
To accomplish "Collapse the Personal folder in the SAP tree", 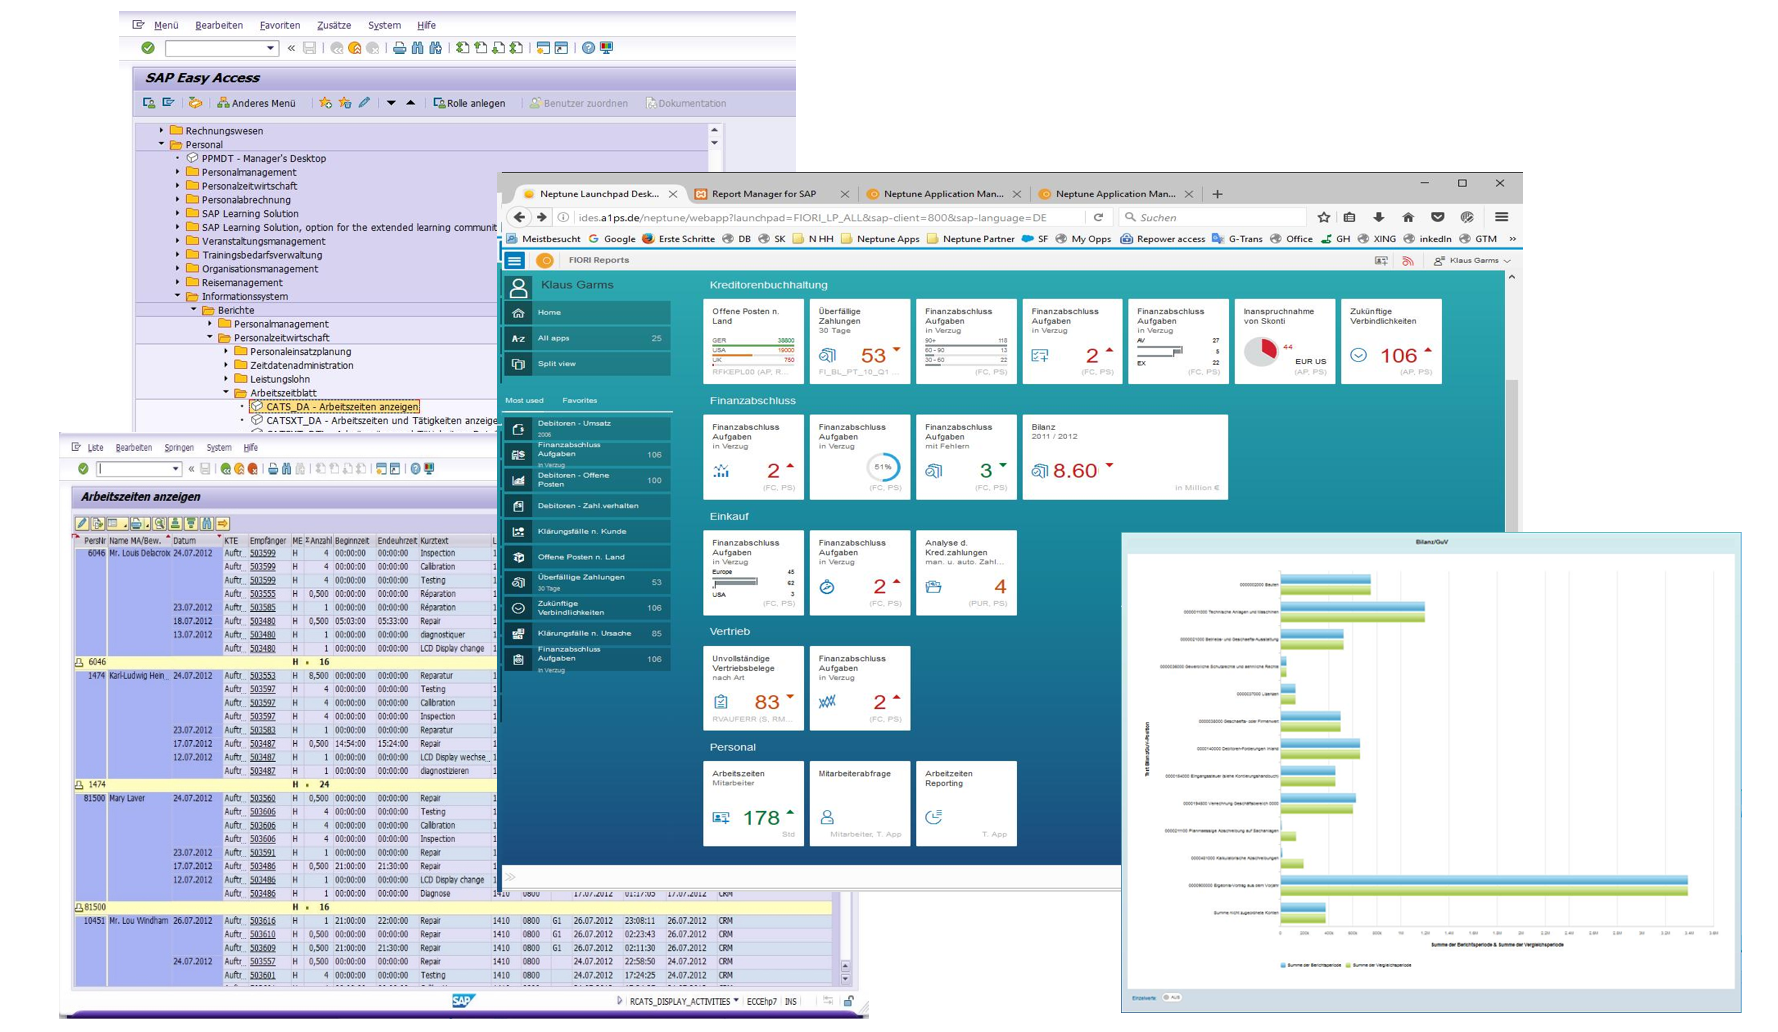I will pyautogui.click(x=162, y=144).
